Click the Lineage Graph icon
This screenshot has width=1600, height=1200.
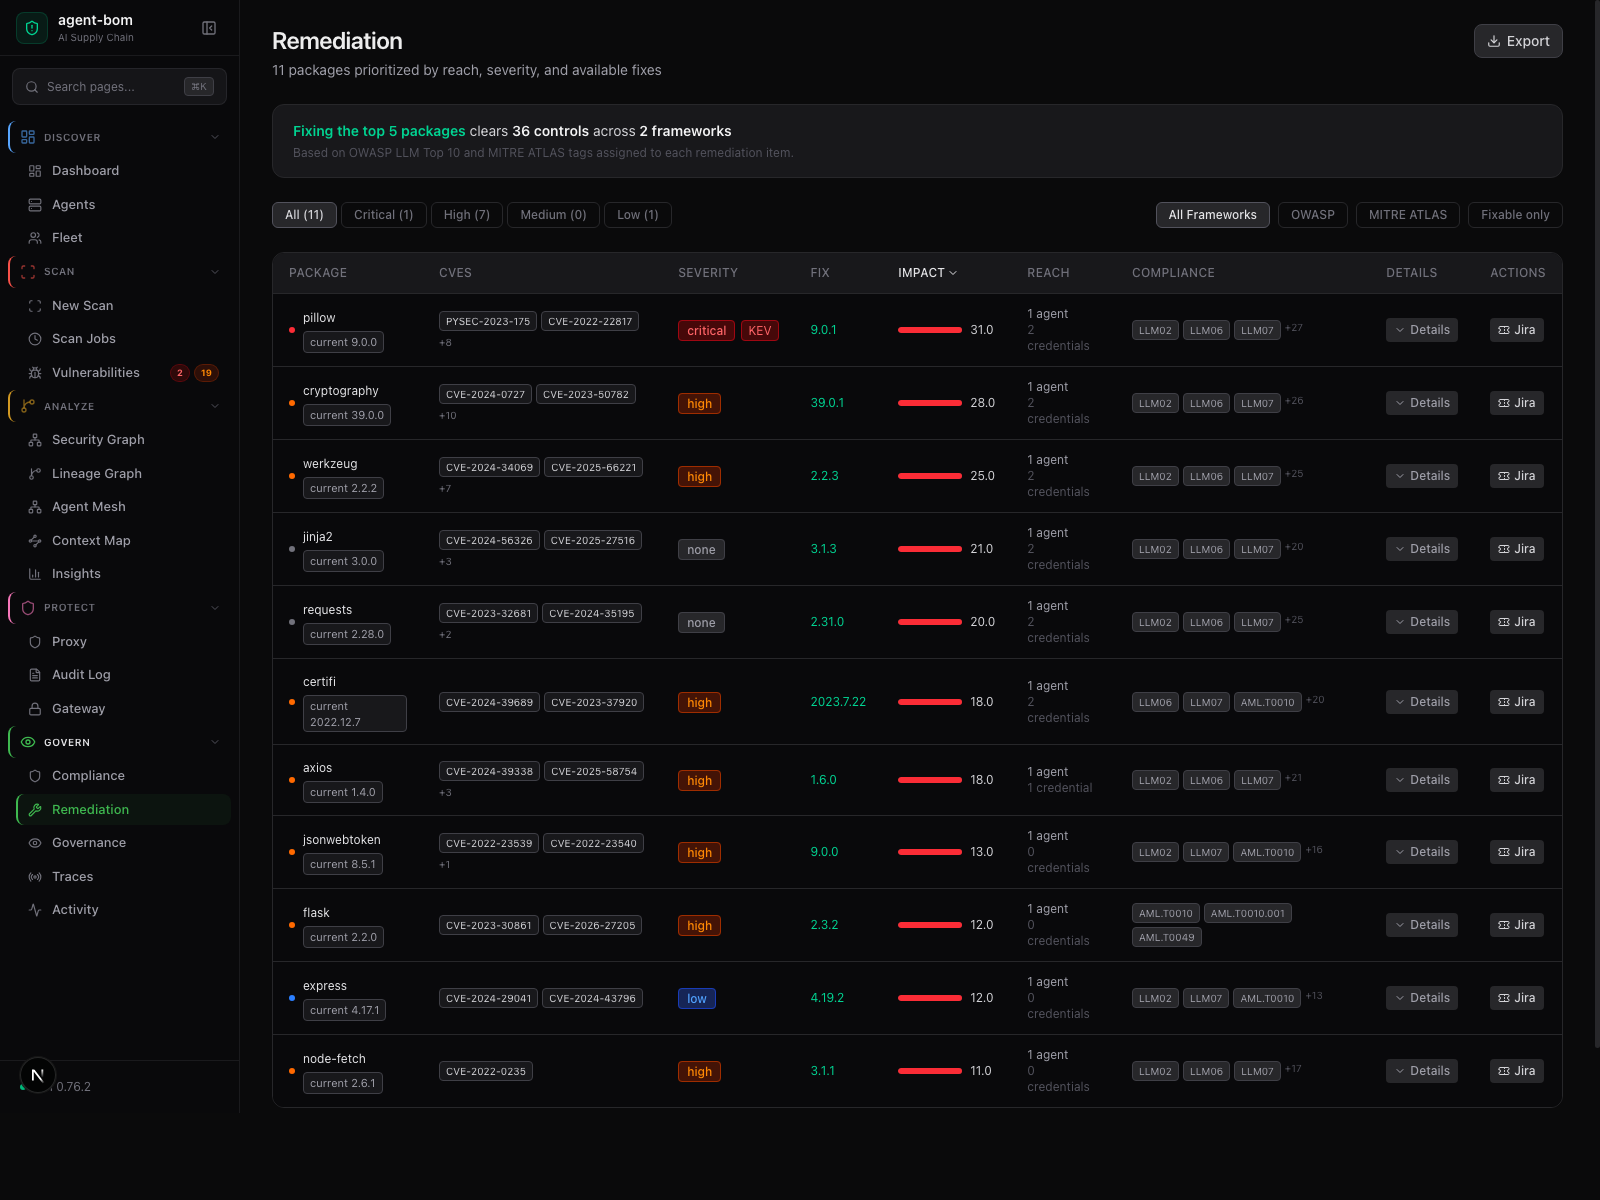(35, 474)
